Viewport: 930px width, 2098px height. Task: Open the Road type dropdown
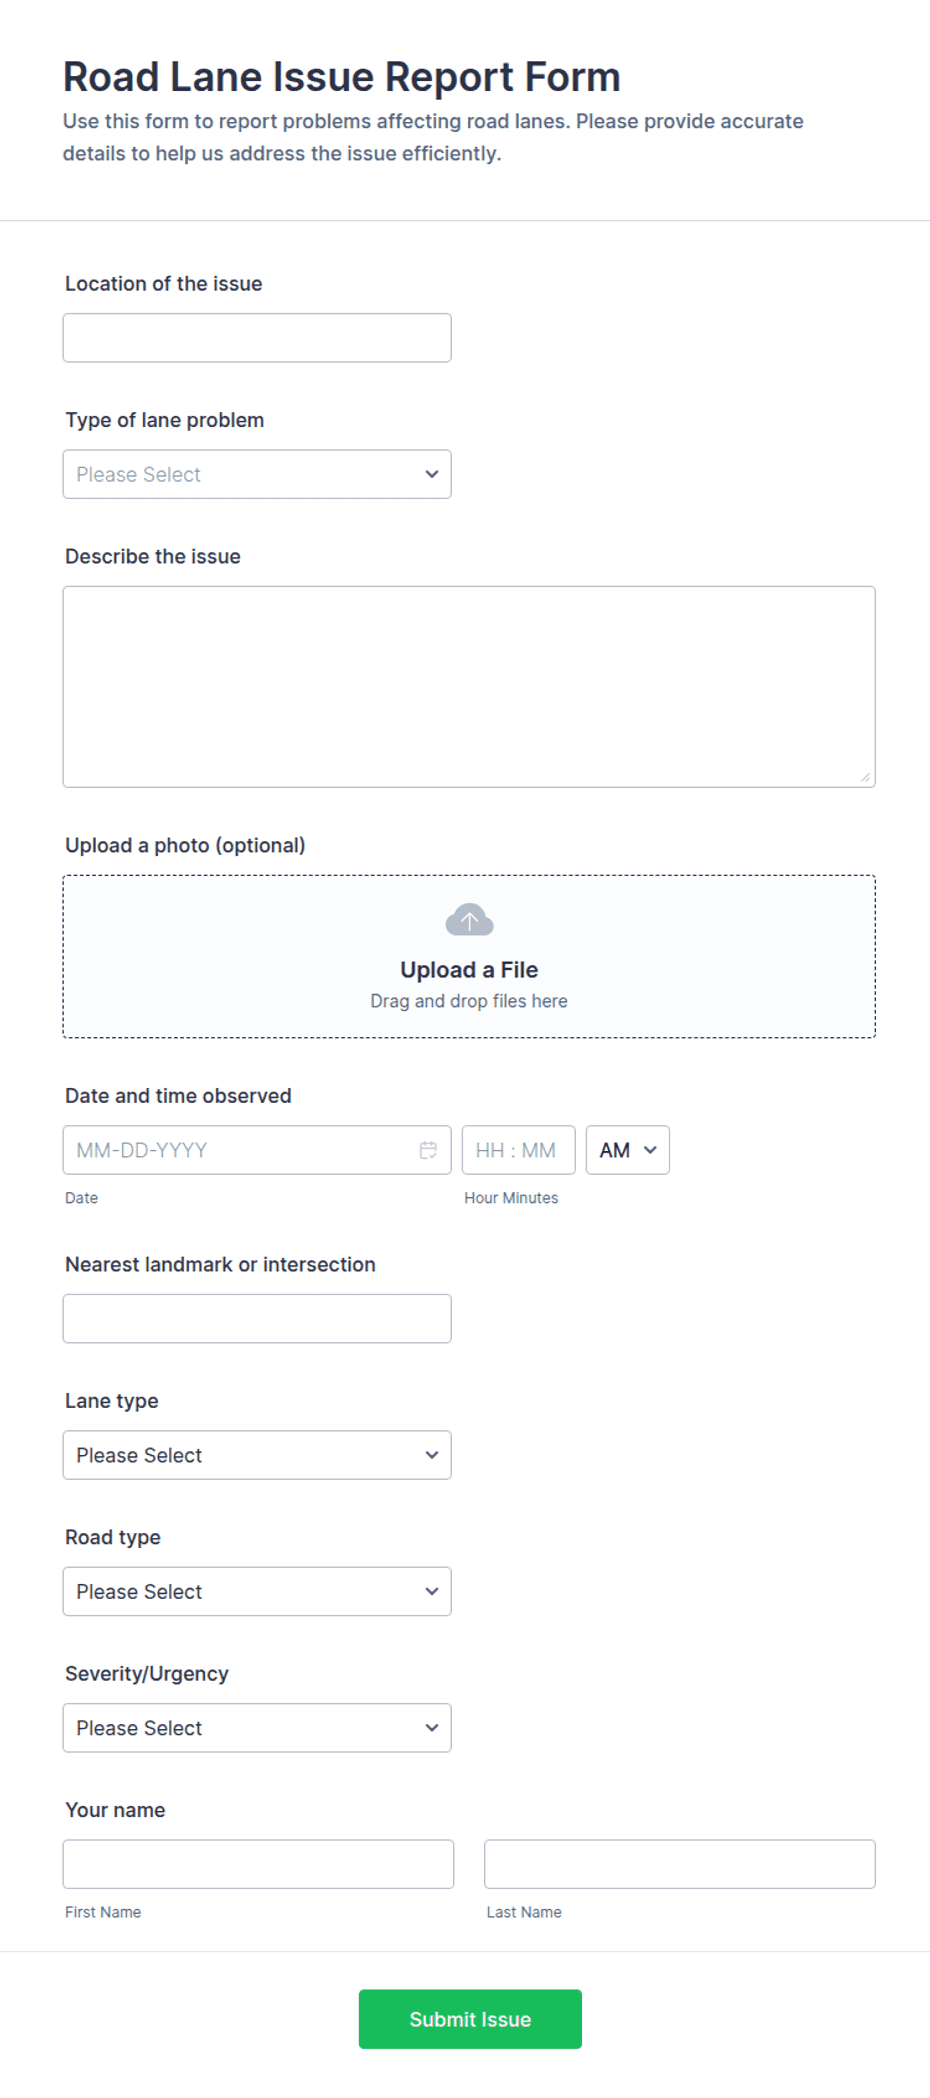pos(257,1591)
